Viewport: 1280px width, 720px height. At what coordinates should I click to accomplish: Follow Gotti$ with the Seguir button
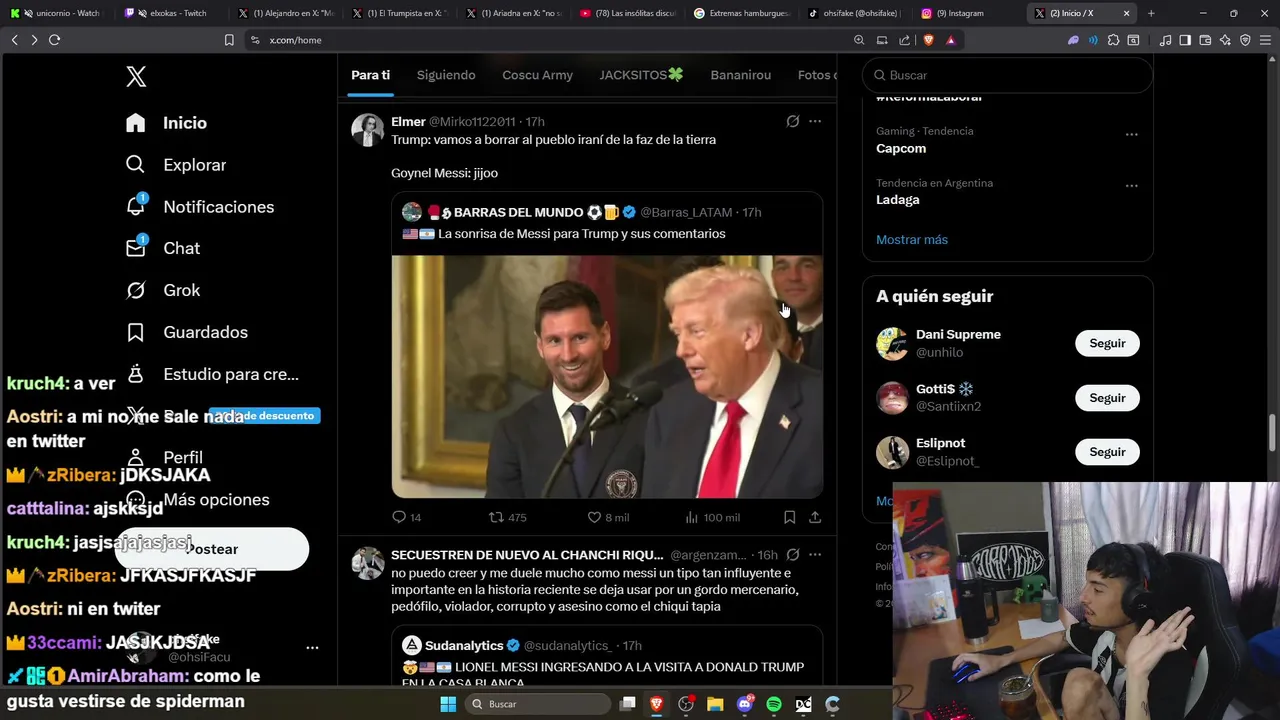(1107, 398)
